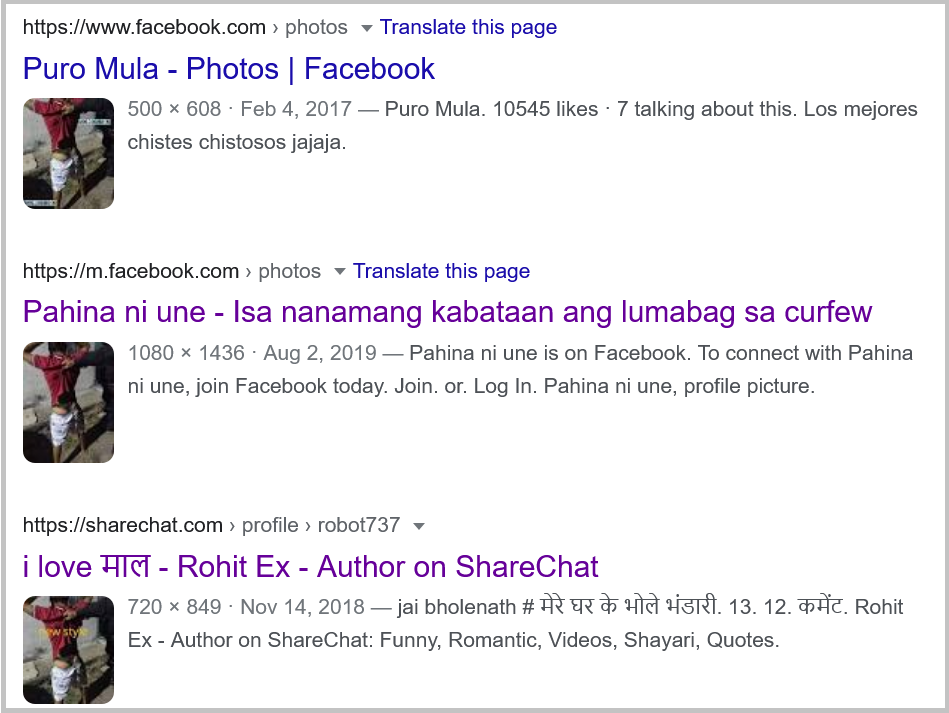Open the Pahina ni une result thumbnail
This screenshot has height=713, width=949.
(68, 402)
